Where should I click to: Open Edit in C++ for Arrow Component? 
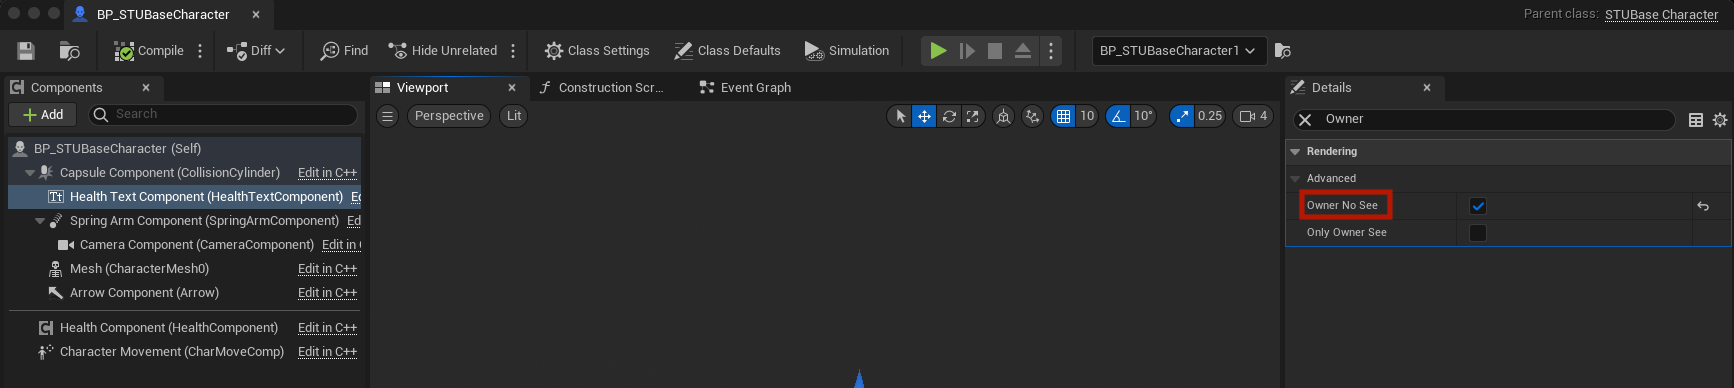(327, 293)
